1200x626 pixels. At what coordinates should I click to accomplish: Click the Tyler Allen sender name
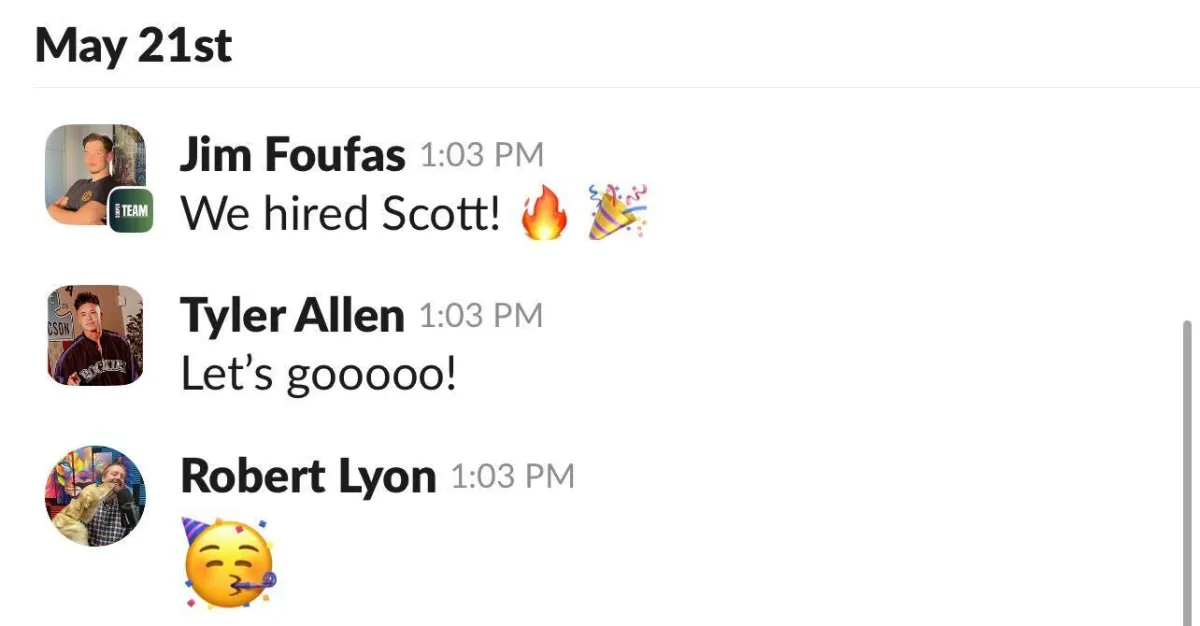(x=292, y=316)
